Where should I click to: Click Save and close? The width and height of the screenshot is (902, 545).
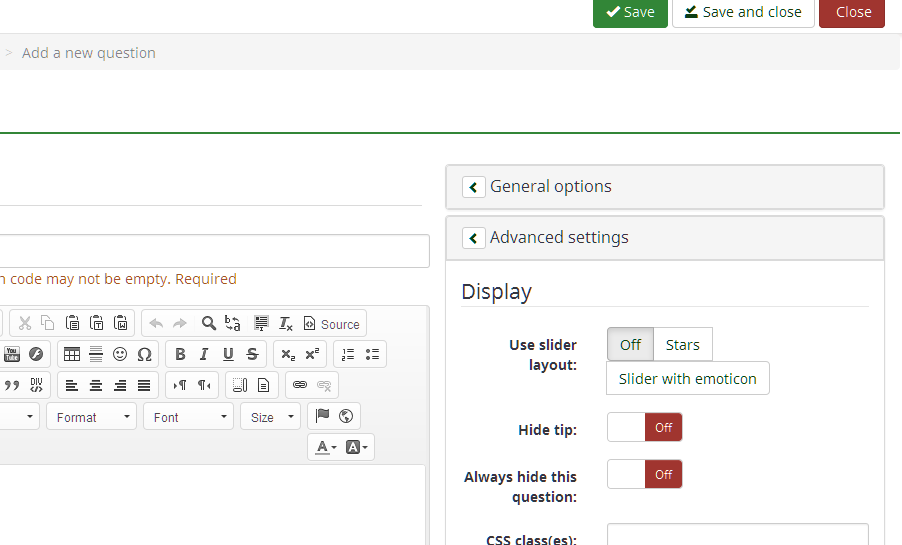[x=743, y=13]
